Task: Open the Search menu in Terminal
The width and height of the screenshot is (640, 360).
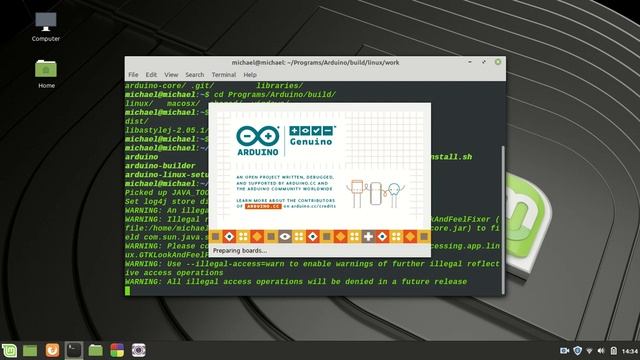Action: pos(195,75)
